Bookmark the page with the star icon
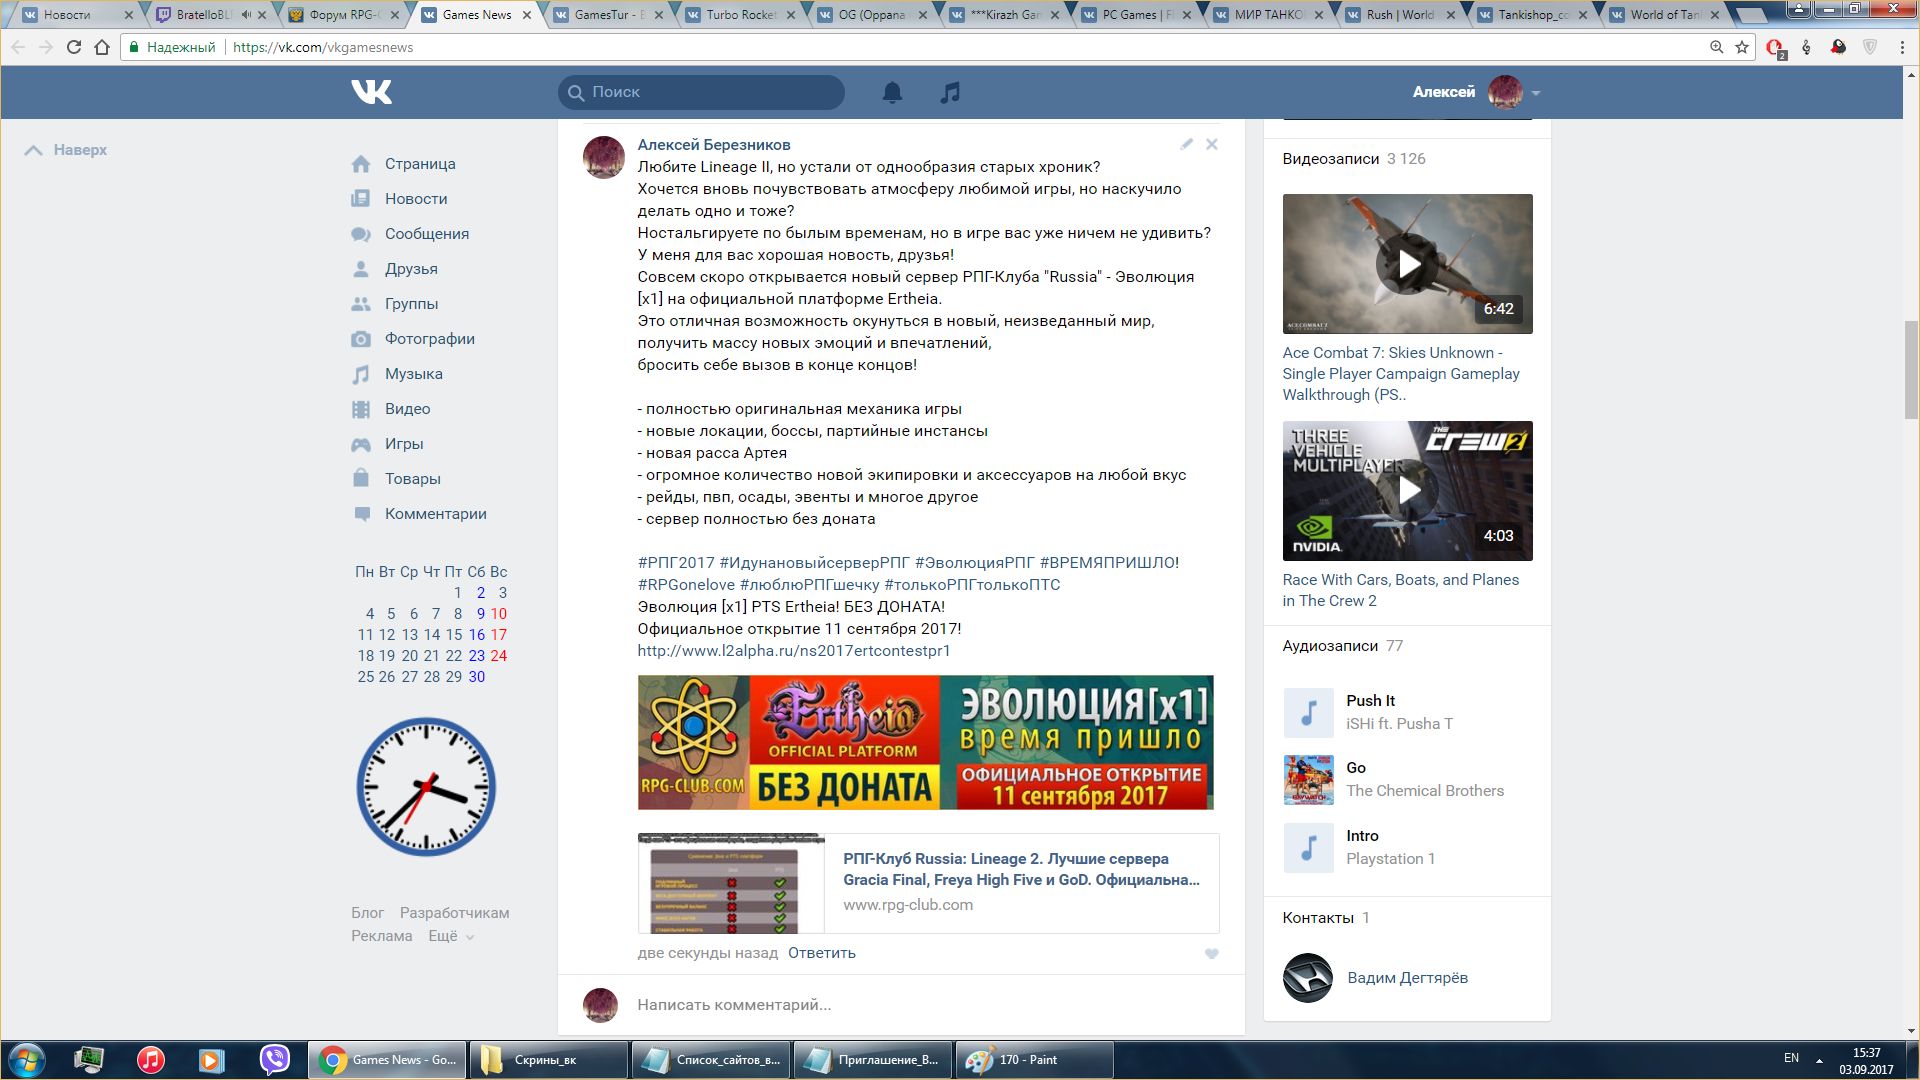This screenshot has width=1920, height=1080. coord(1742,47)
